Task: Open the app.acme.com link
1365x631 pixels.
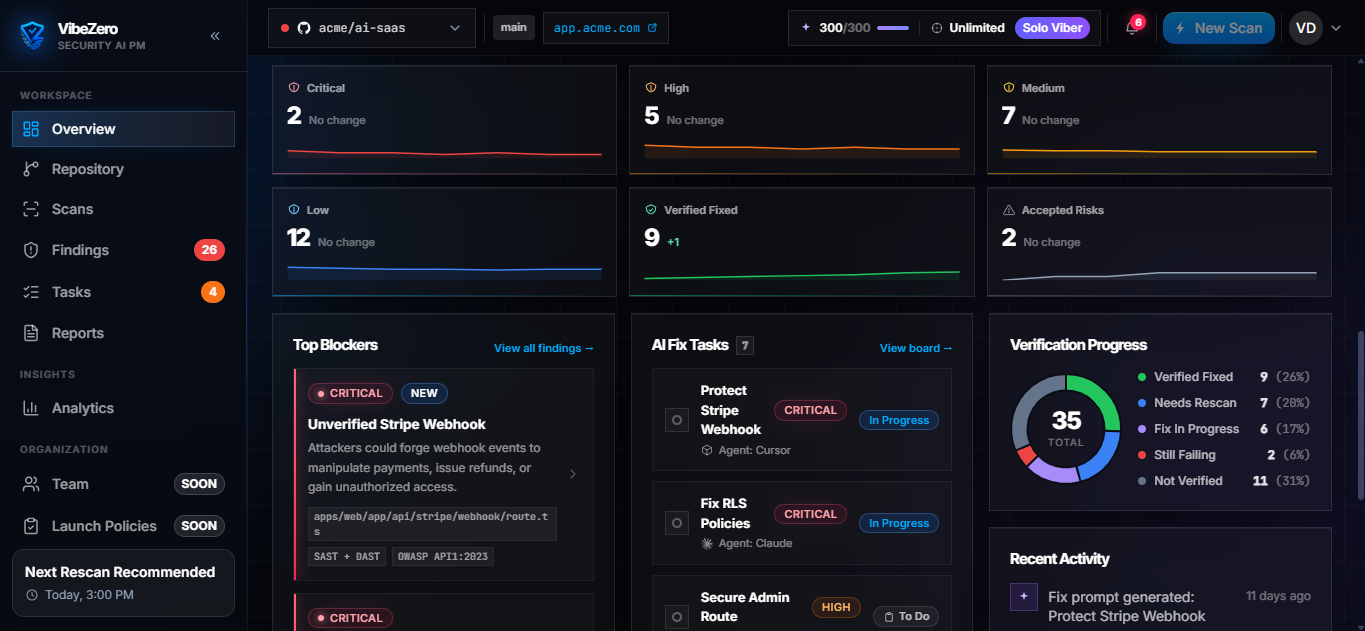Action: [605, 28]
